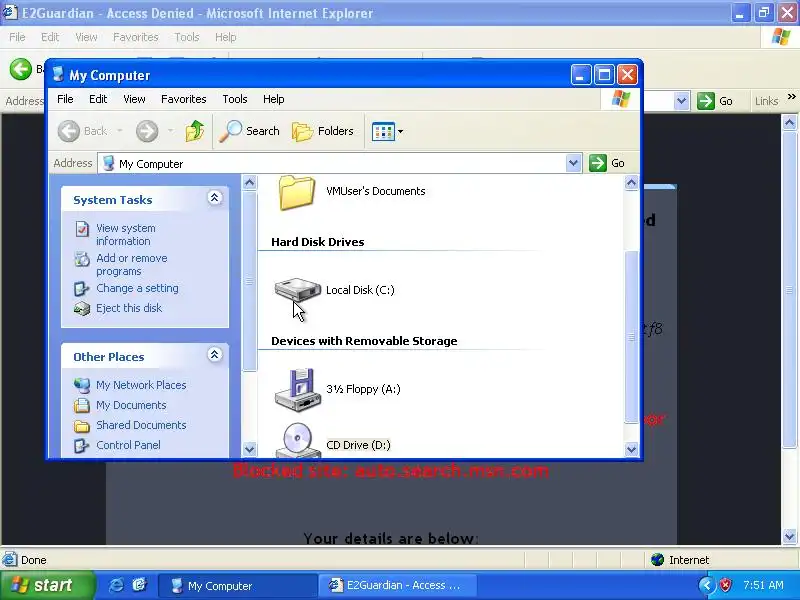
Task: Click the My Computer title bar icon
Action: point(59,74)
